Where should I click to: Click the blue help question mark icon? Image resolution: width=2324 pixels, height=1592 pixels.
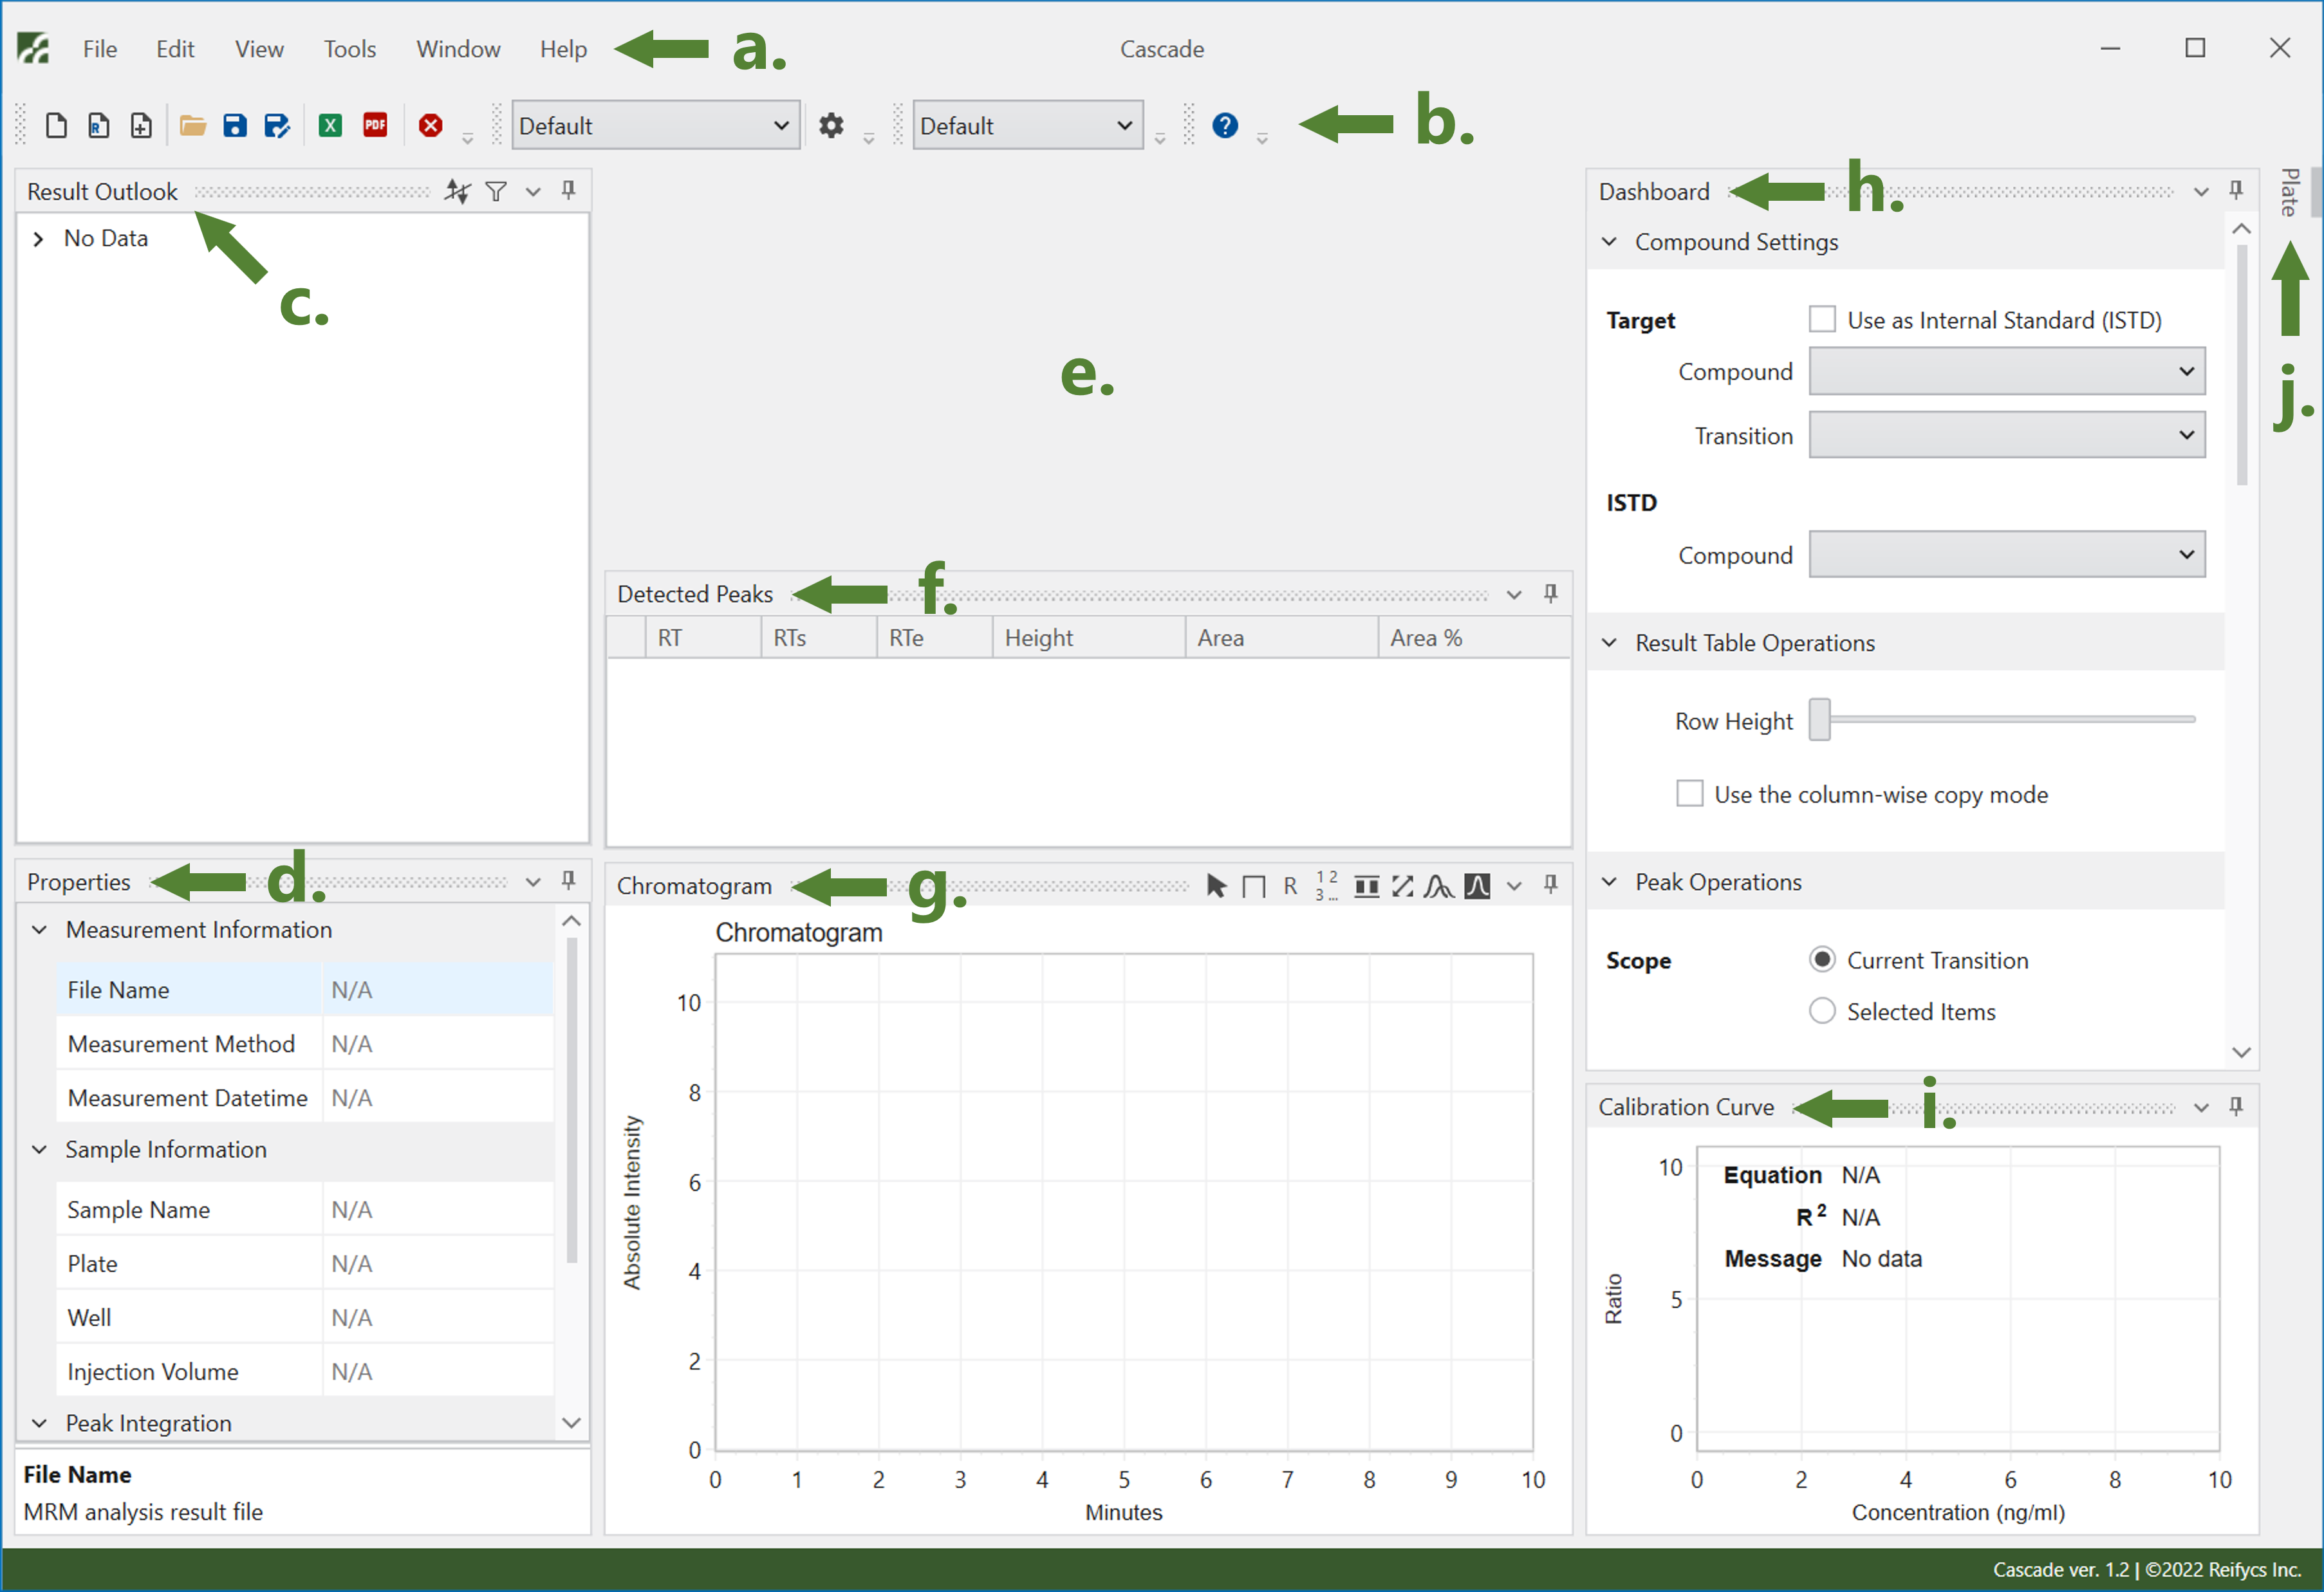coord(1224,125)
